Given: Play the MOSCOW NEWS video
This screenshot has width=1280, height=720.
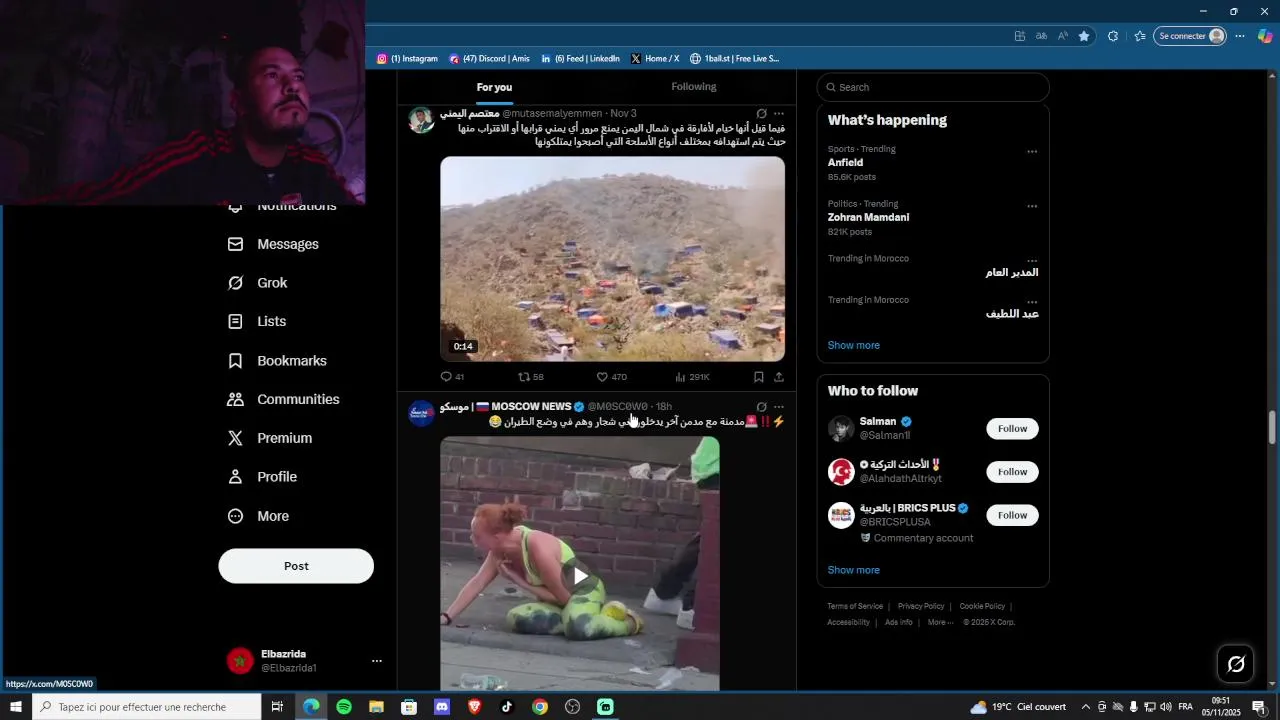Looking at the screenshot, I should coord(580,576).
